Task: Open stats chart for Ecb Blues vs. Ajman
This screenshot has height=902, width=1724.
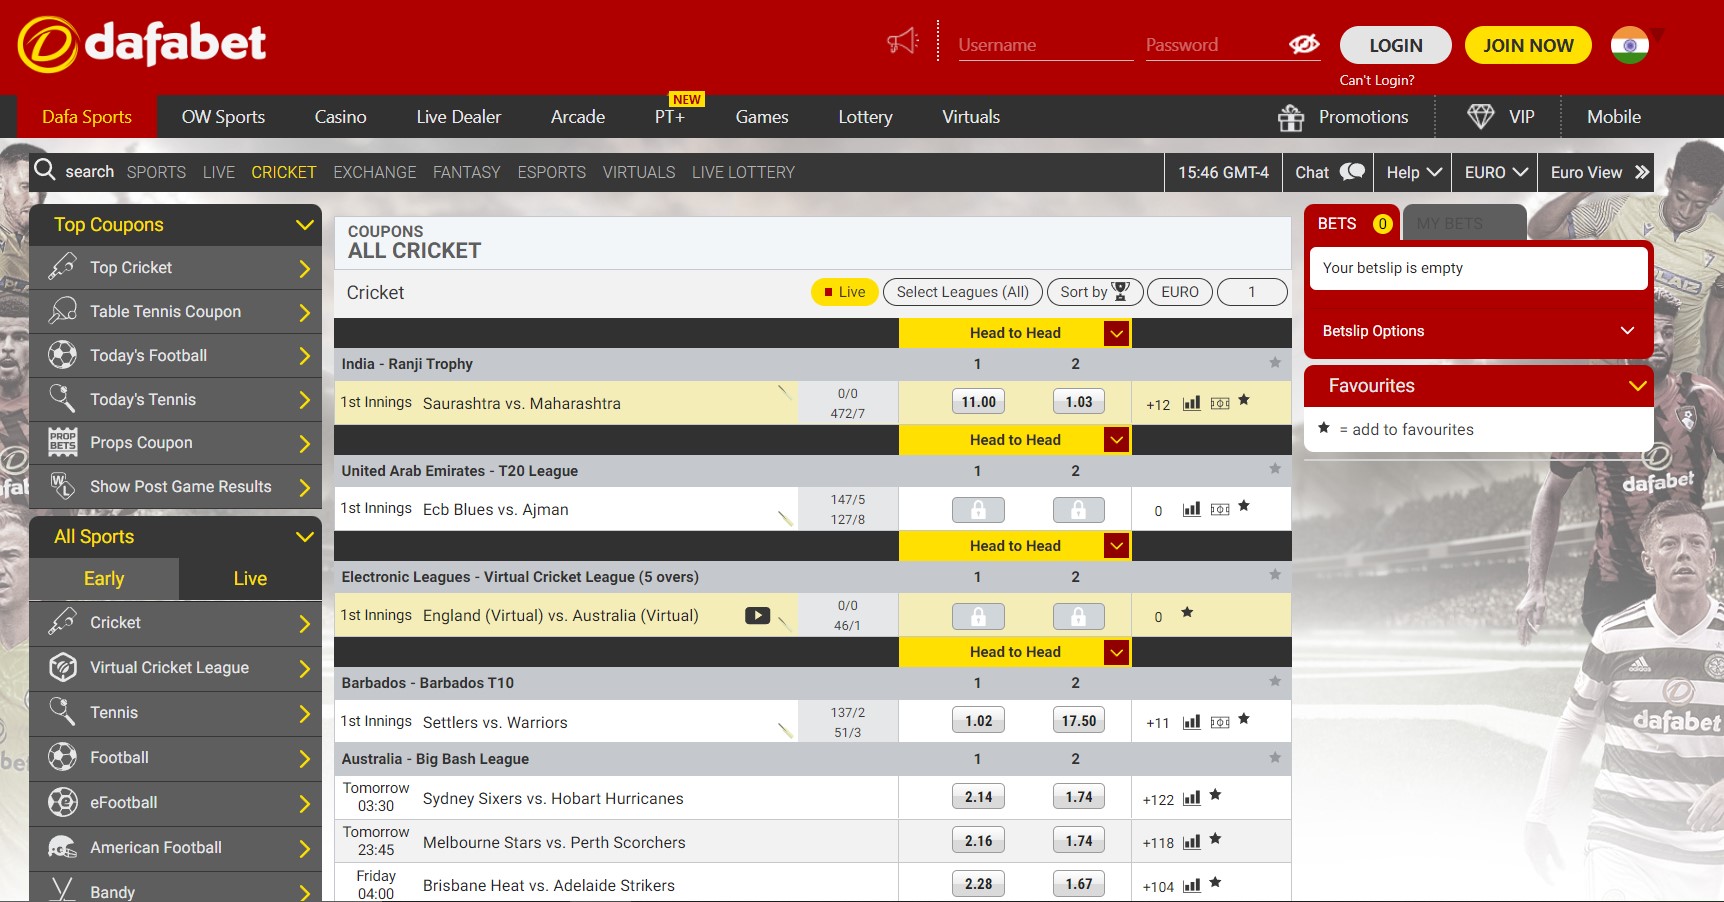Action: 1191,509
